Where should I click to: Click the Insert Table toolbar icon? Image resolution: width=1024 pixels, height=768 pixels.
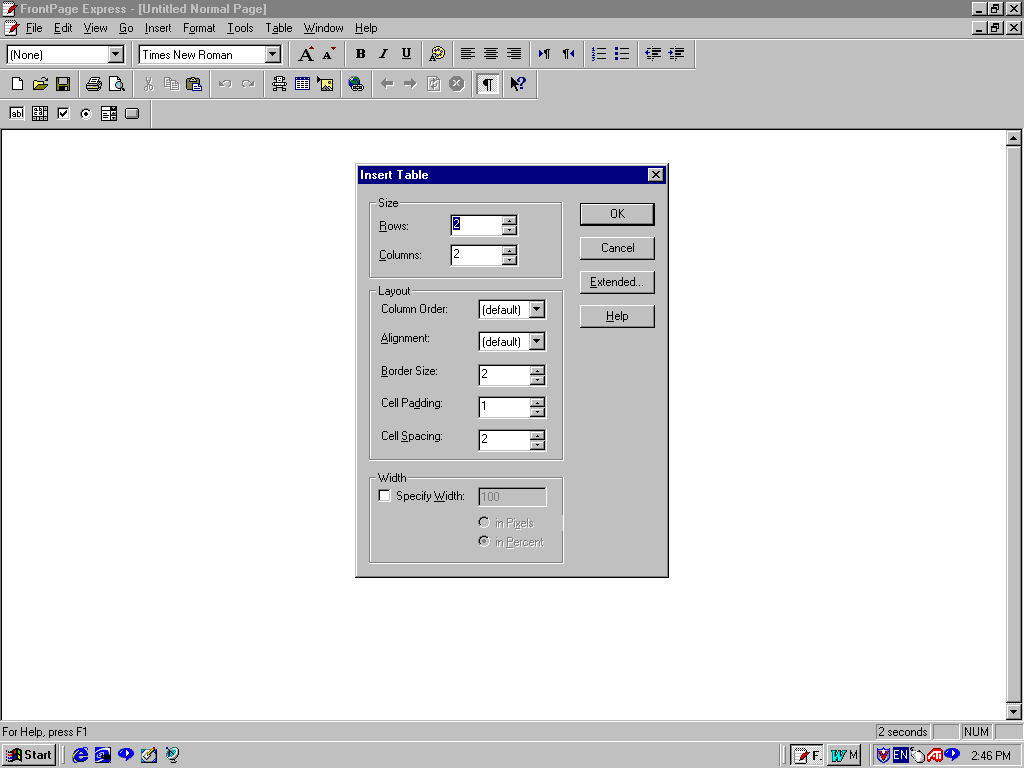coord(302,84)
